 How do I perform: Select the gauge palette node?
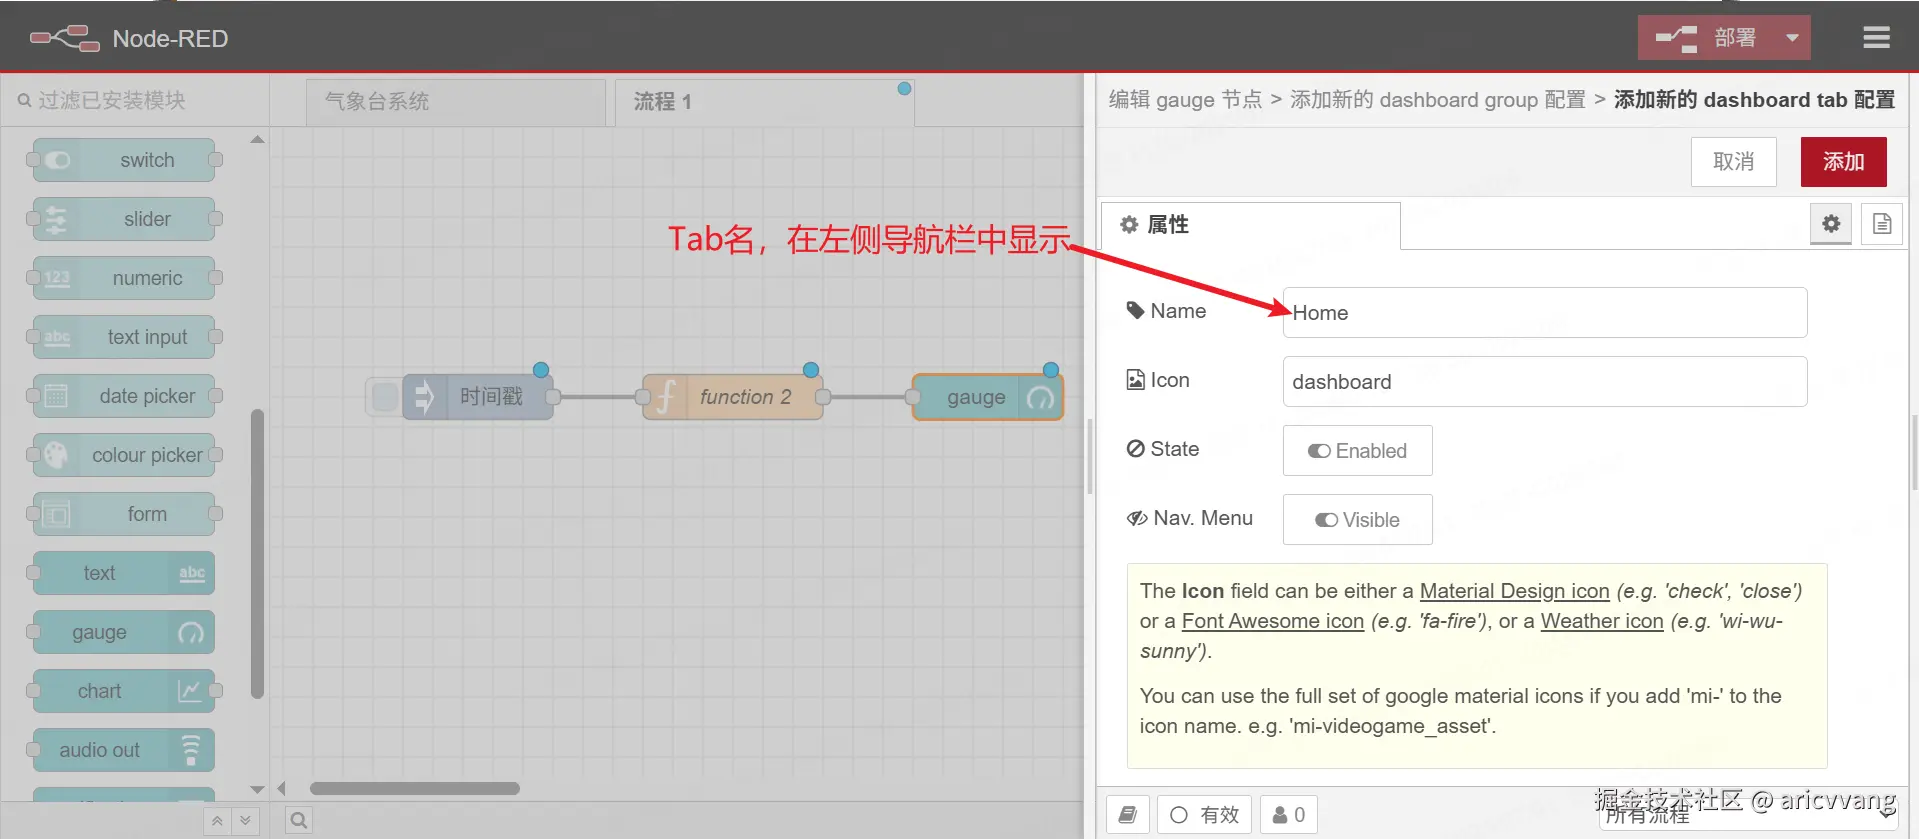(124, 632)
